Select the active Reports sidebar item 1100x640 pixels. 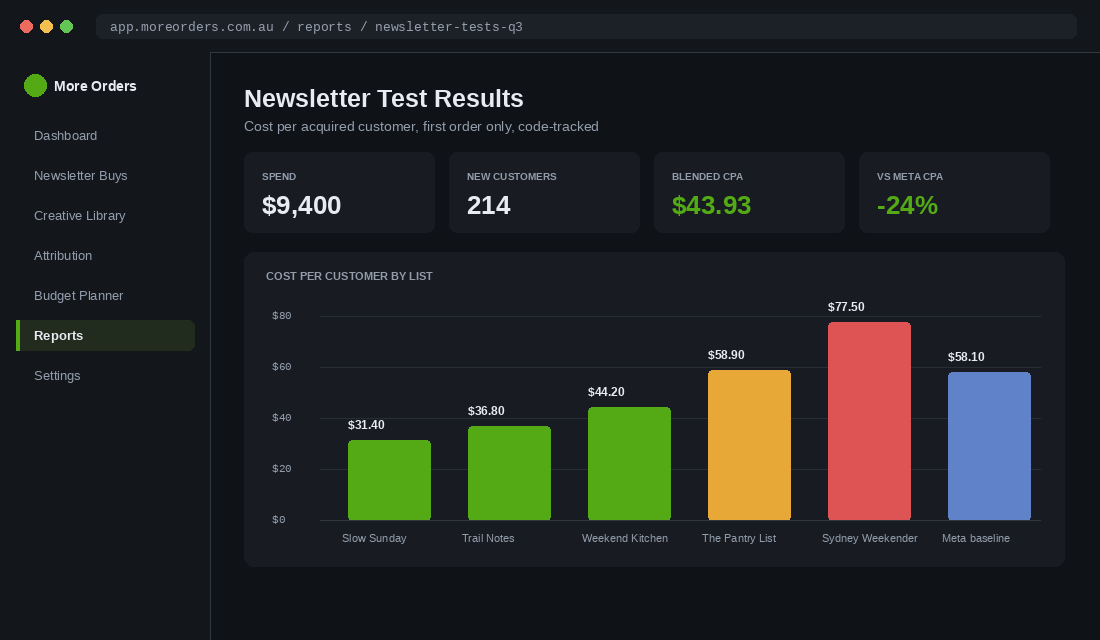pos(105,335)
